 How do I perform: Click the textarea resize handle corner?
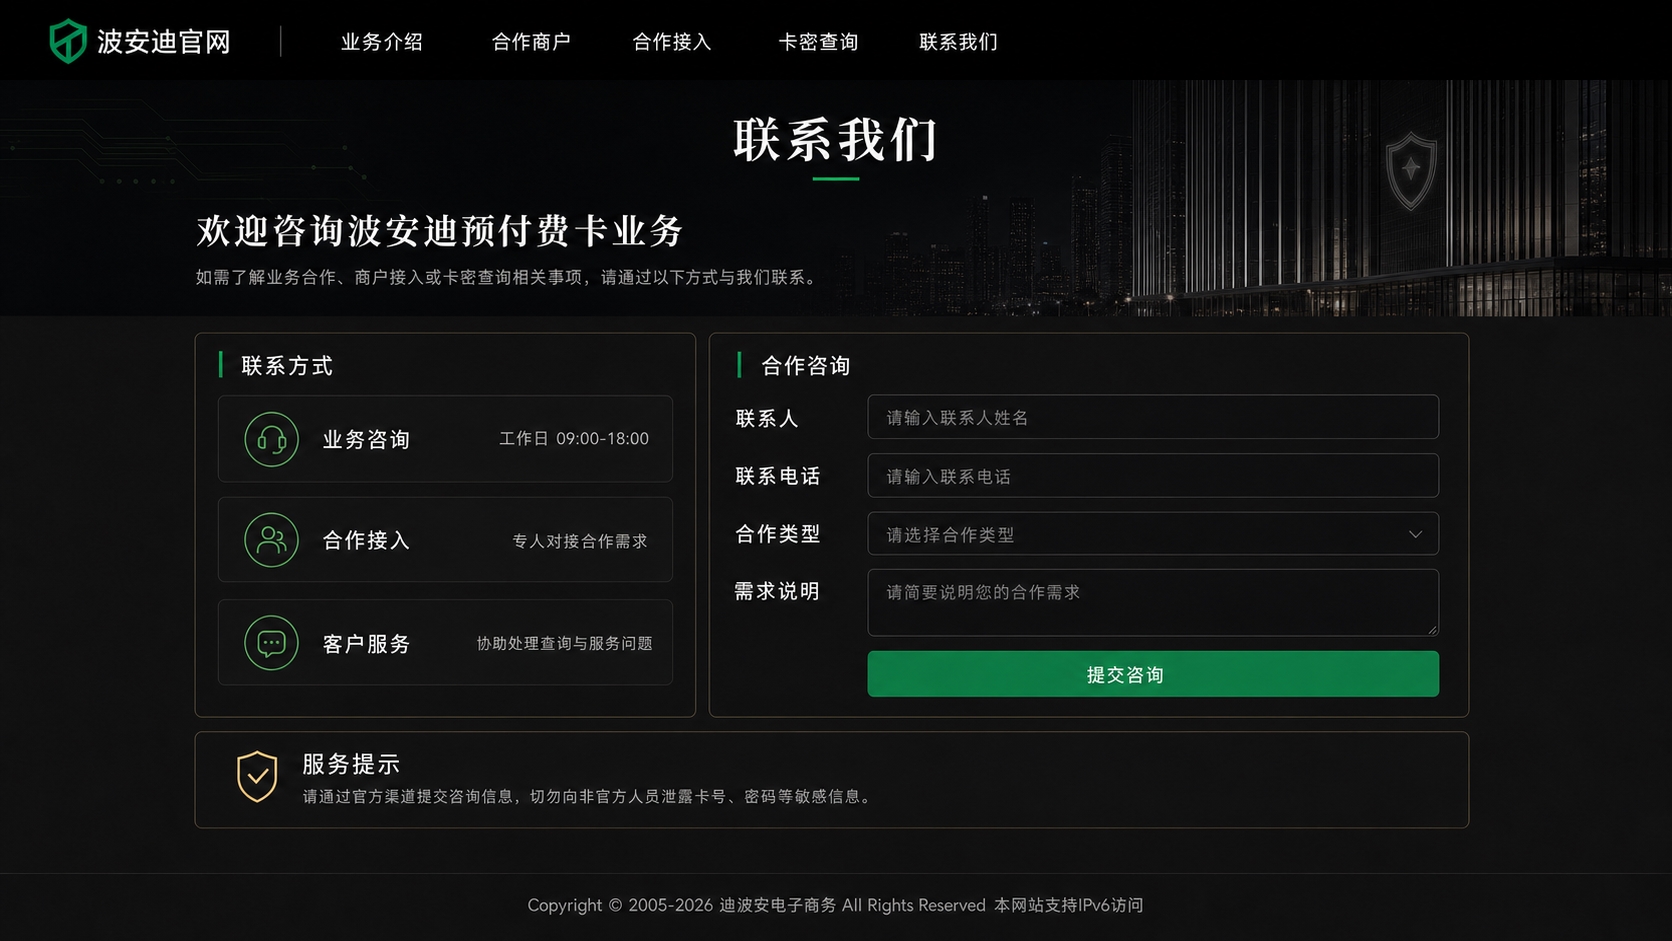point(1432,629)
